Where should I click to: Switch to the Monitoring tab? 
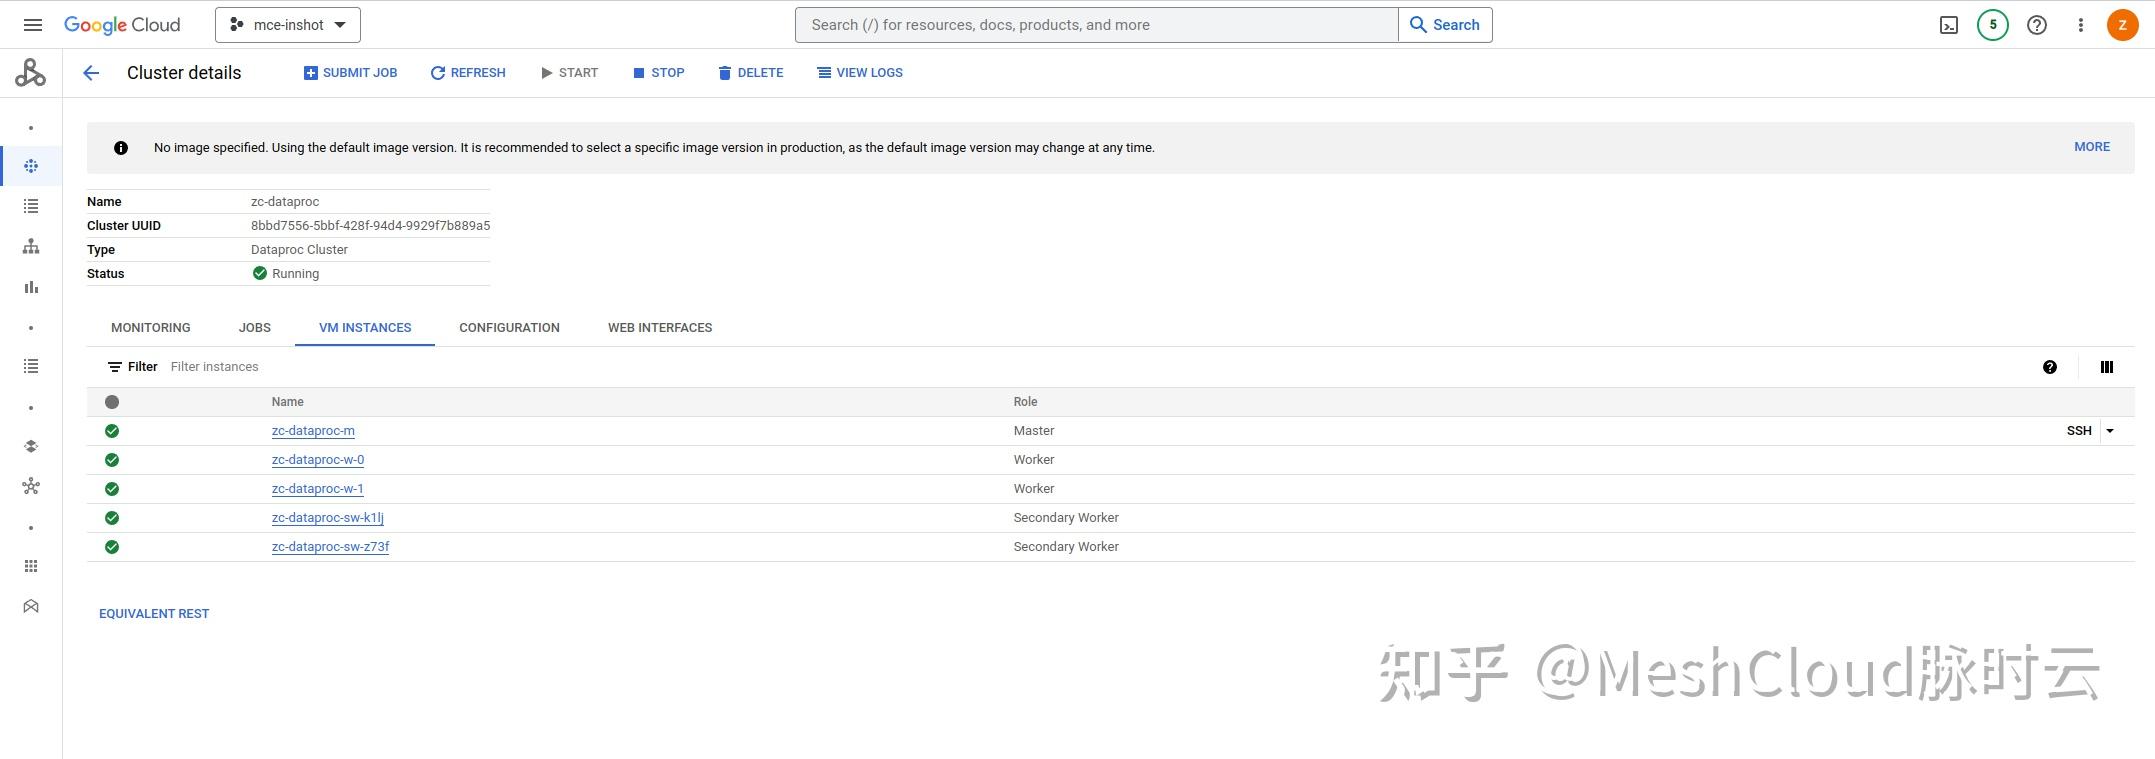[x=151, y=328]
